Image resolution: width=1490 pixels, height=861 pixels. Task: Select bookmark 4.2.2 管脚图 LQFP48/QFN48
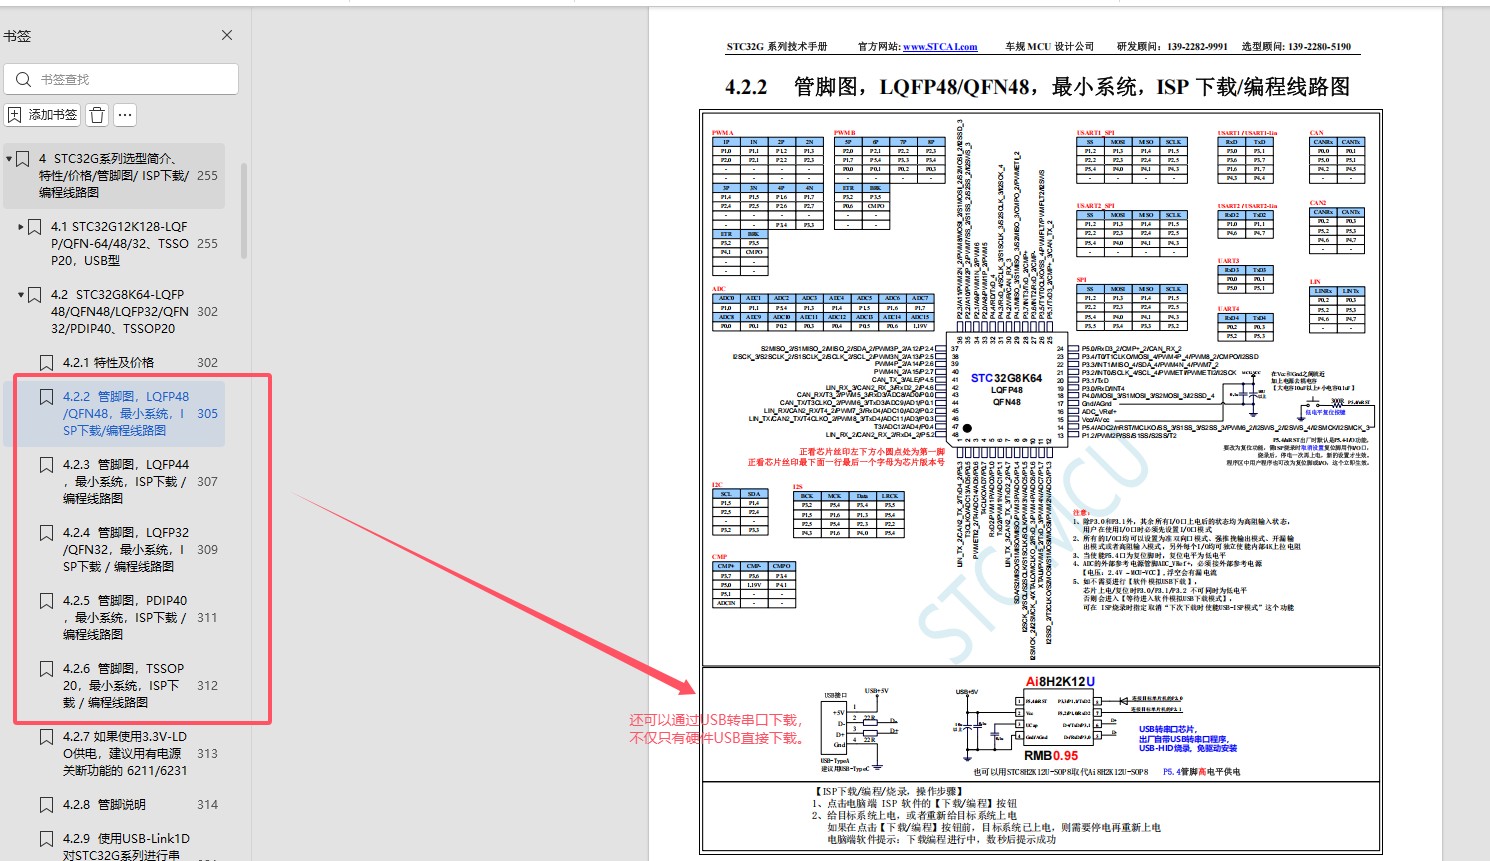pos(126,413)
